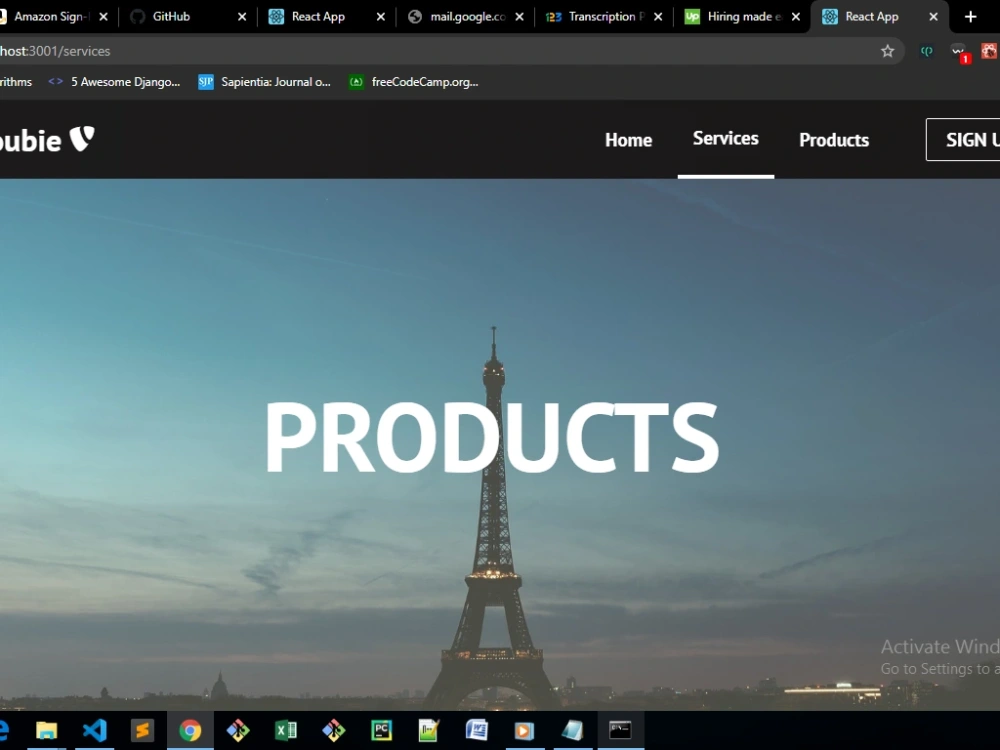Viewport: 1000px width, 750px height.
Task: Open the Git icon right of Chrome
Action: click(238, 730)
